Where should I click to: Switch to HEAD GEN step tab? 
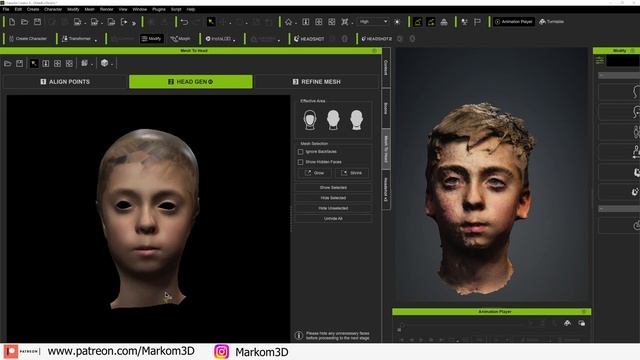pyautogui.click(x=191, y=82)
